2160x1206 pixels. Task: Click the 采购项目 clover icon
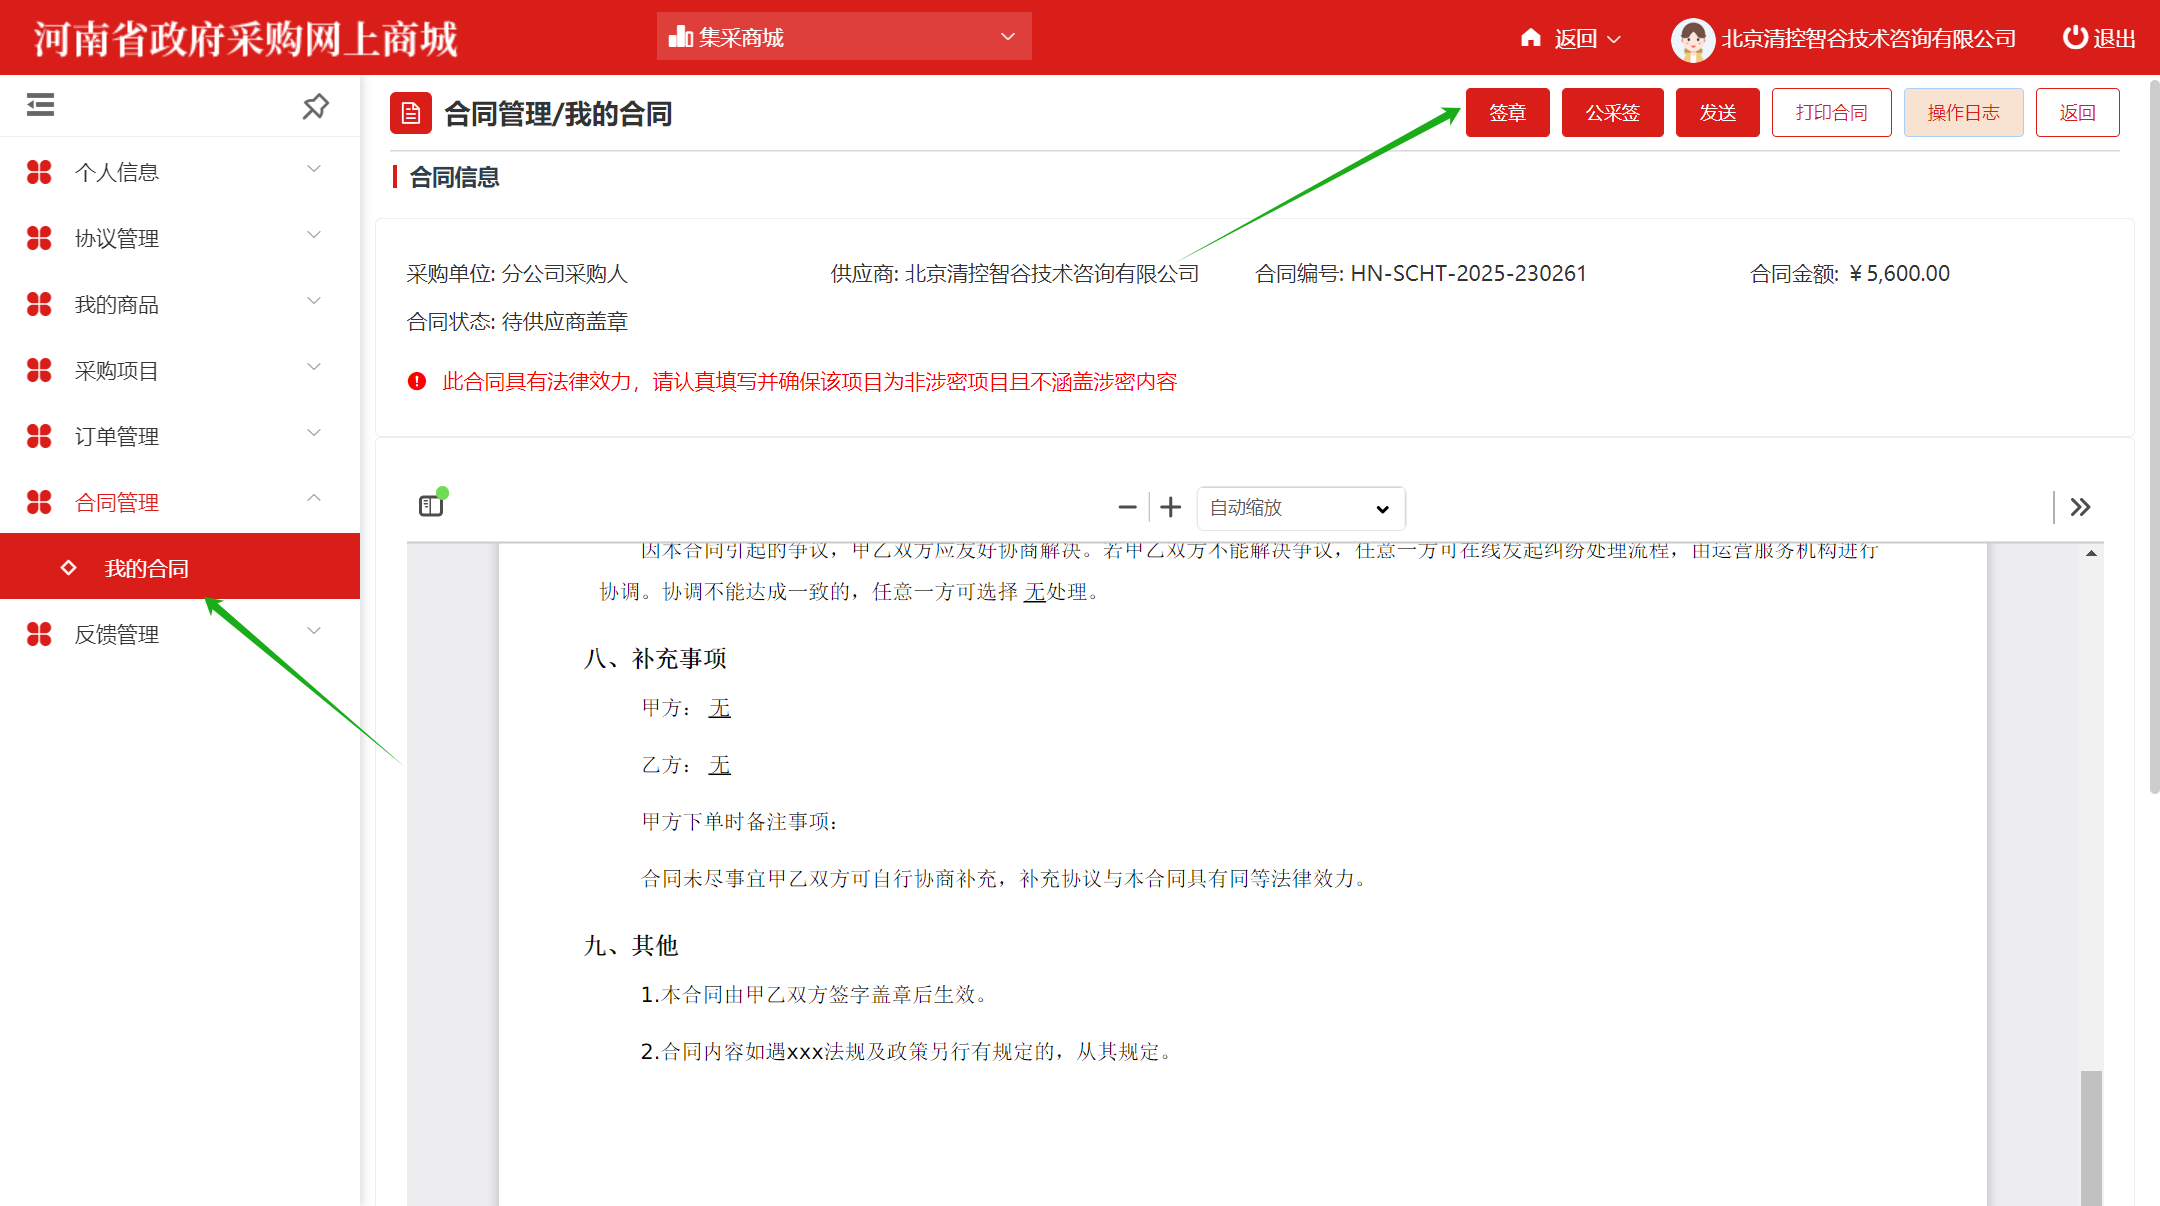[39, 370]
